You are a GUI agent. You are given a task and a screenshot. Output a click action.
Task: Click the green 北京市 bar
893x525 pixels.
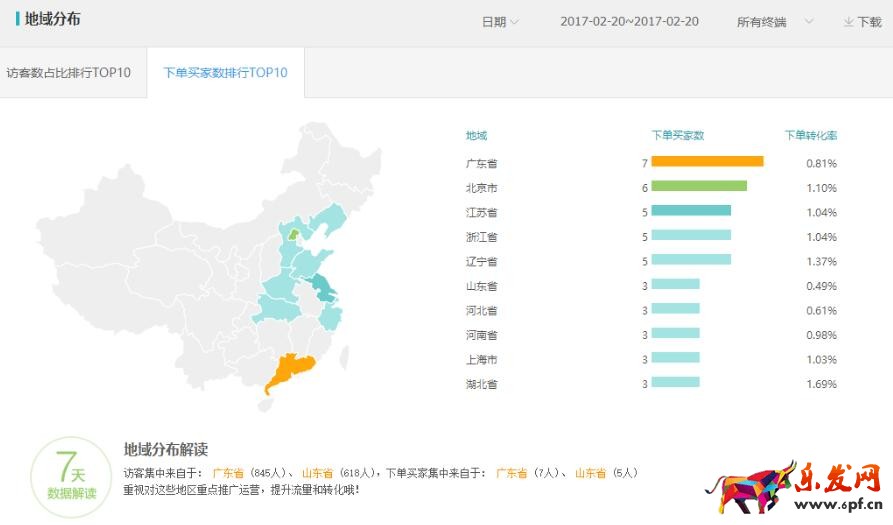699,186
